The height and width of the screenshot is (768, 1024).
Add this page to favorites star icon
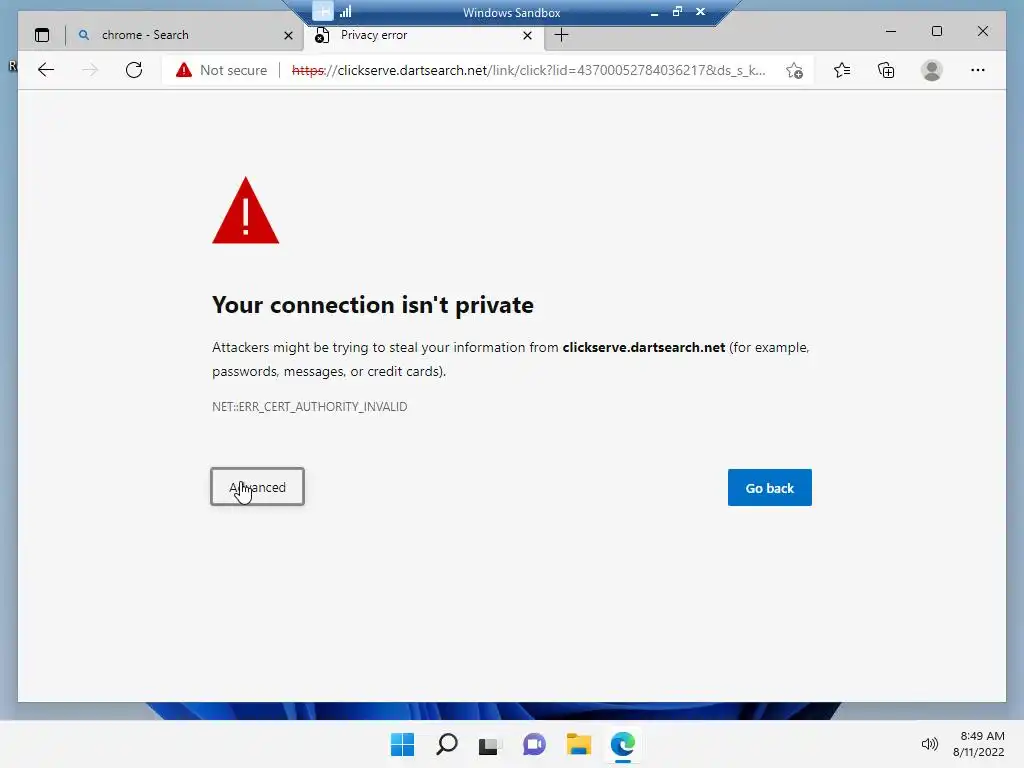point(794,71)
